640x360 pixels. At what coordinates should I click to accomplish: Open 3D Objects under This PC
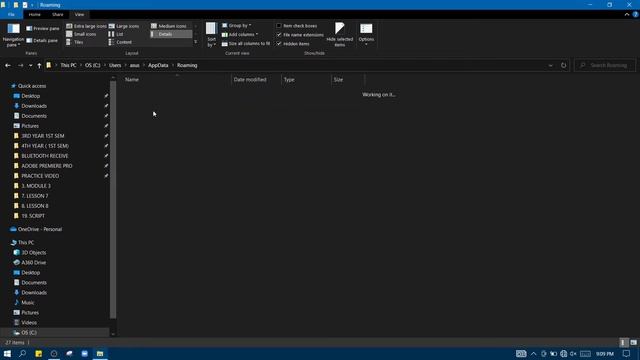pos(33,253)
